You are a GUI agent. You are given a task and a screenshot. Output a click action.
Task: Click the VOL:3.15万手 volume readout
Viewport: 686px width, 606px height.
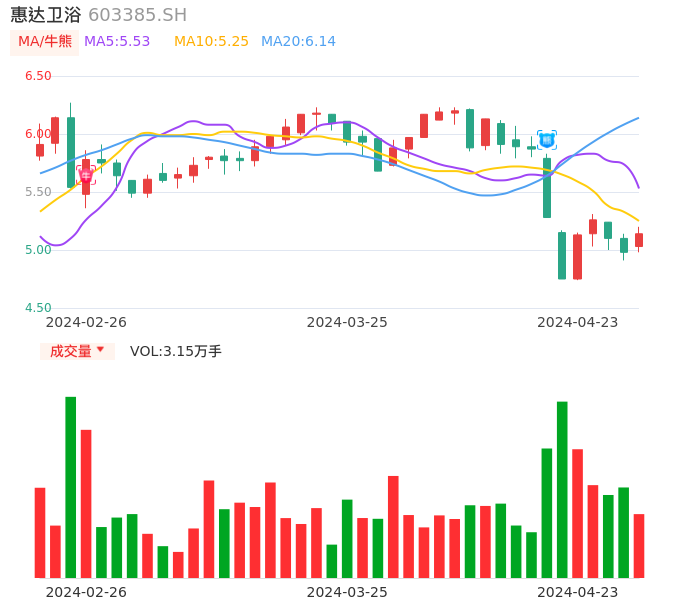pyautogui.click(x=176, y=351)
